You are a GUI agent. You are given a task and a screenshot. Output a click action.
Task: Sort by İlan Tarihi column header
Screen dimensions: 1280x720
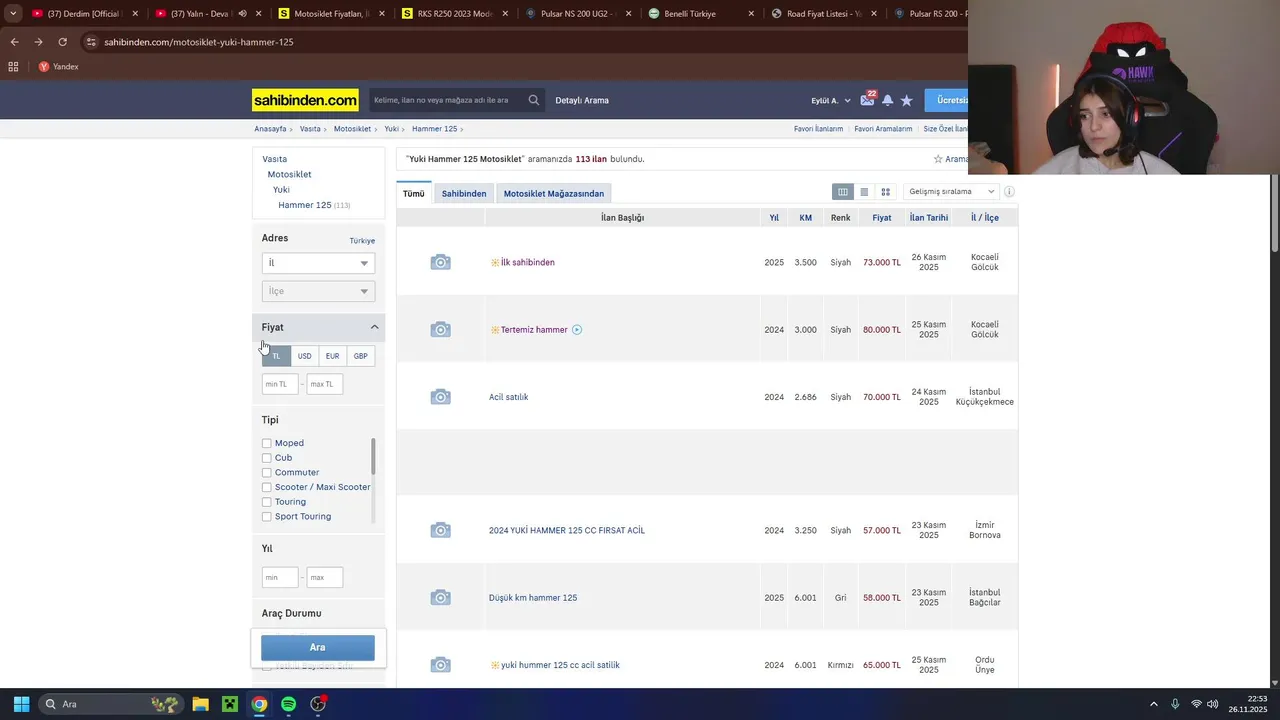point(929,218)
